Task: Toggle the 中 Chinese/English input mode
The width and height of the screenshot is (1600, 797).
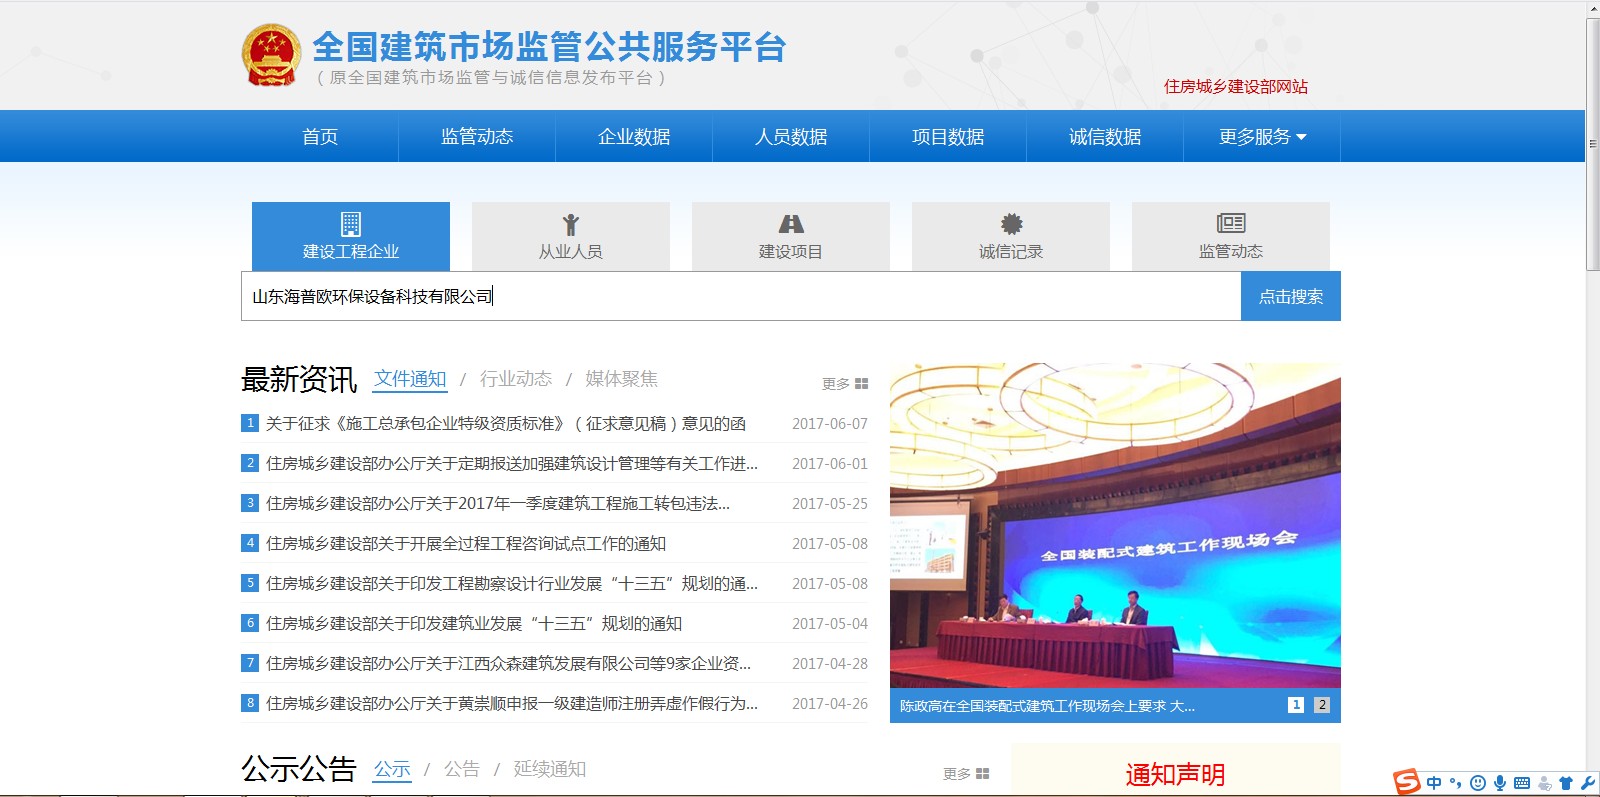Action: point(1434,783)
